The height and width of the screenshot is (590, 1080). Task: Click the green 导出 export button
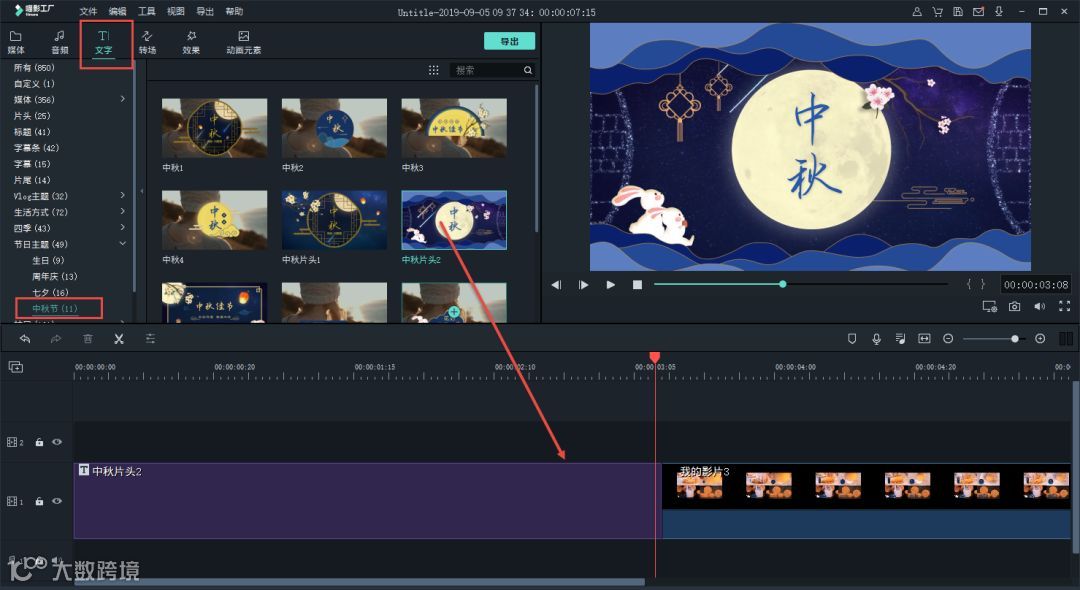click(508, 41)
